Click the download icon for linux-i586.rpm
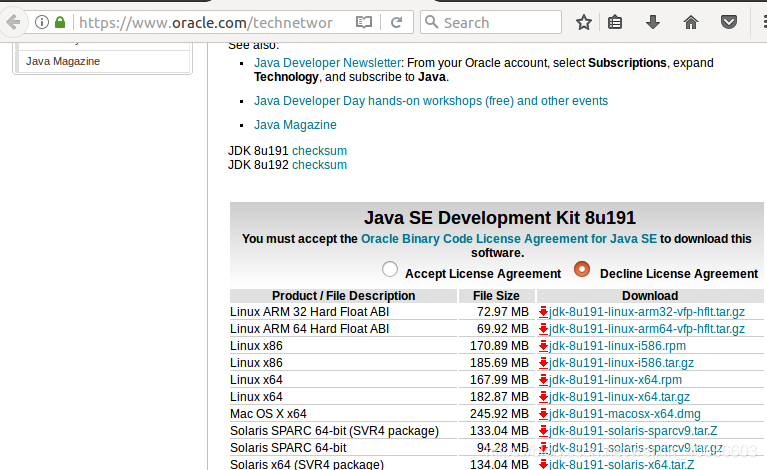The height and width of the screenshot is (470, 767). click(543, 346)
